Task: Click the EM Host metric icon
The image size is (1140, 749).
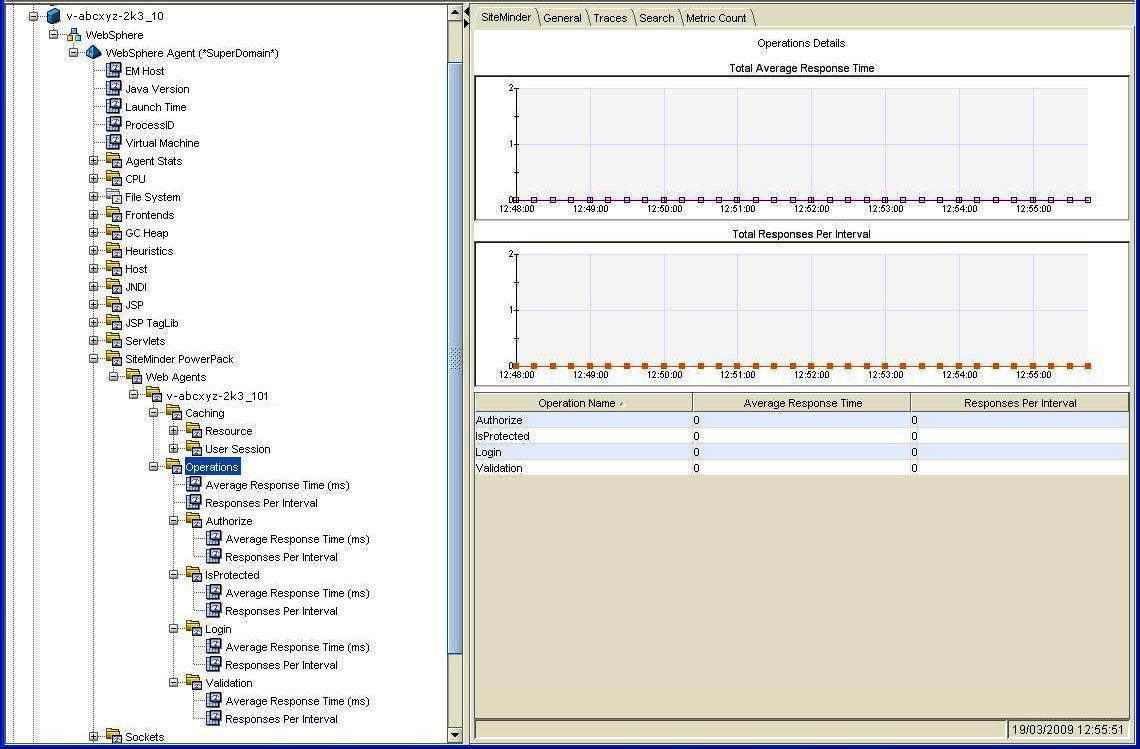Action: (114, 71)
